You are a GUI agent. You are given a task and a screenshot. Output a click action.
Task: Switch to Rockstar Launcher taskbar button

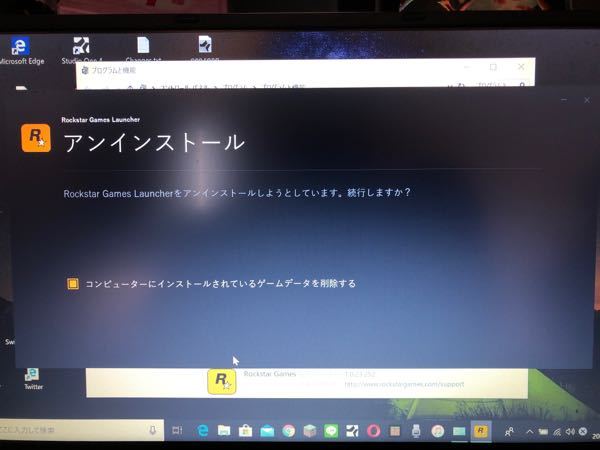481,431
